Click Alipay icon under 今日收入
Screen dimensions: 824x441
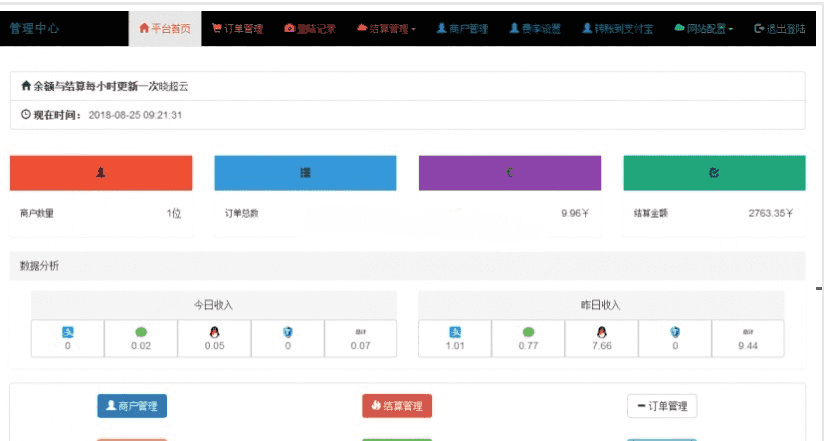[68, 332]
